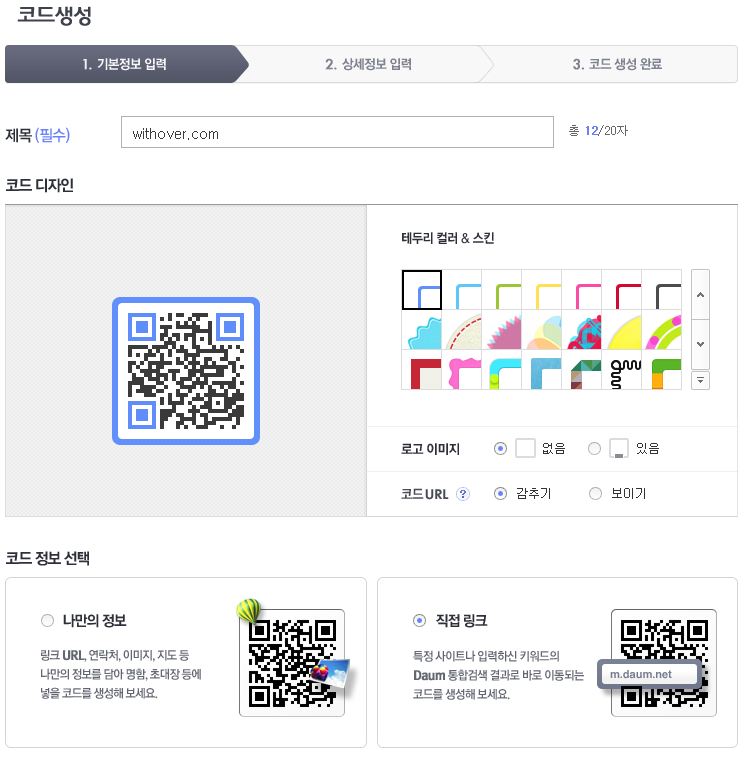Select the thick dark red frame skin
This screenshot has height=757, width=747.
click(422, 370)
